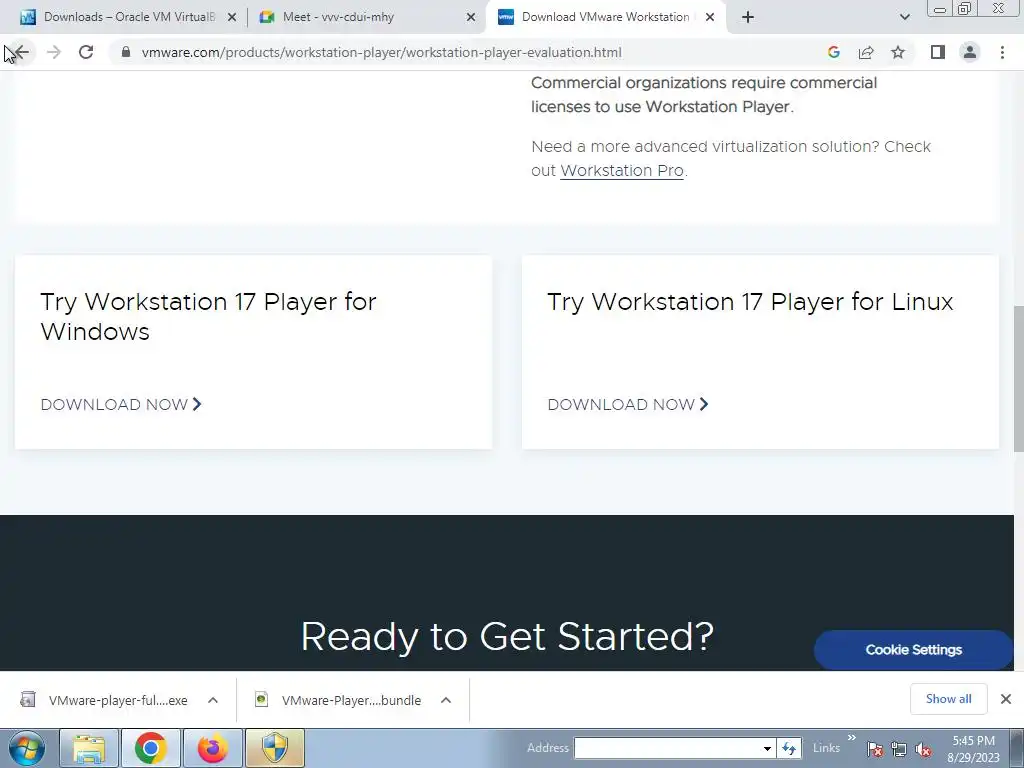Go back using the browser back arrow
This screenshot has width=1024, height=768.
21,52
